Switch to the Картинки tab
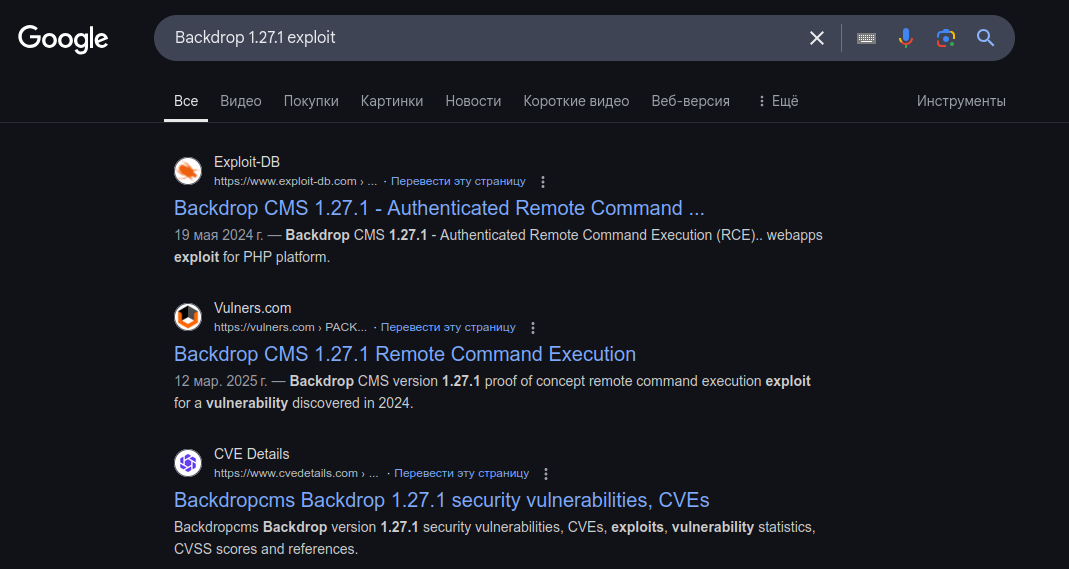The height and width of the screenshot is (569, 1069). coord(392,101)
